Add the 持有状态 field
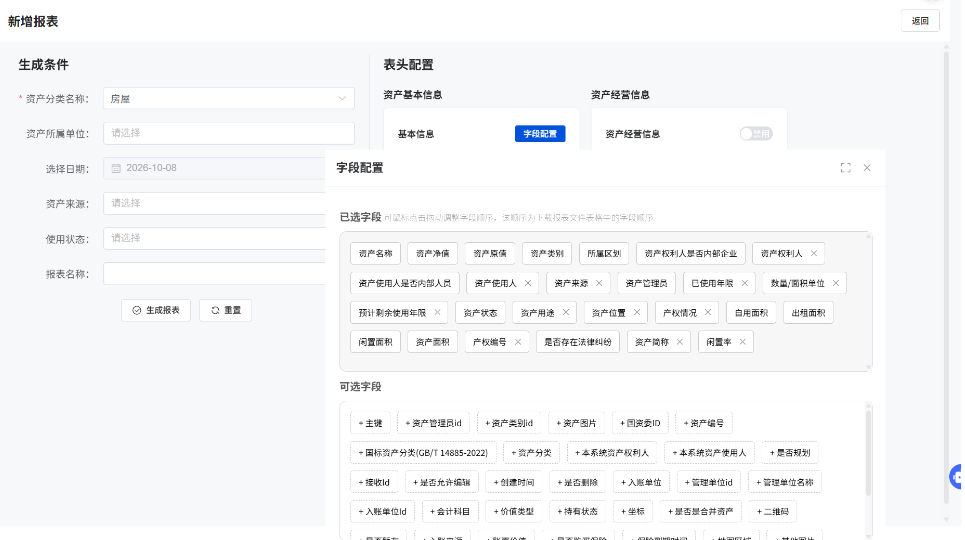The height and width of the screenshot is (540, 965). coord(577,512)
